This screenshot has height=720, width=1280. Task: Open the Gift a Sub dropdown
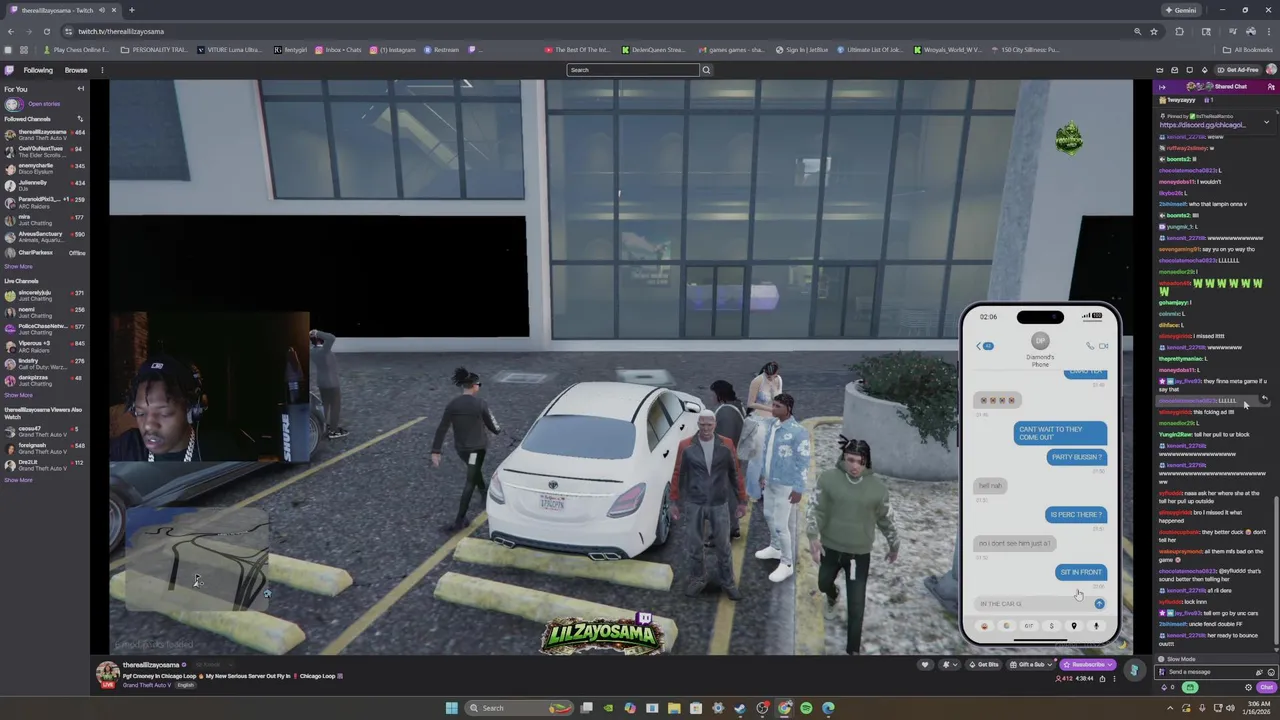(1032, 665)
